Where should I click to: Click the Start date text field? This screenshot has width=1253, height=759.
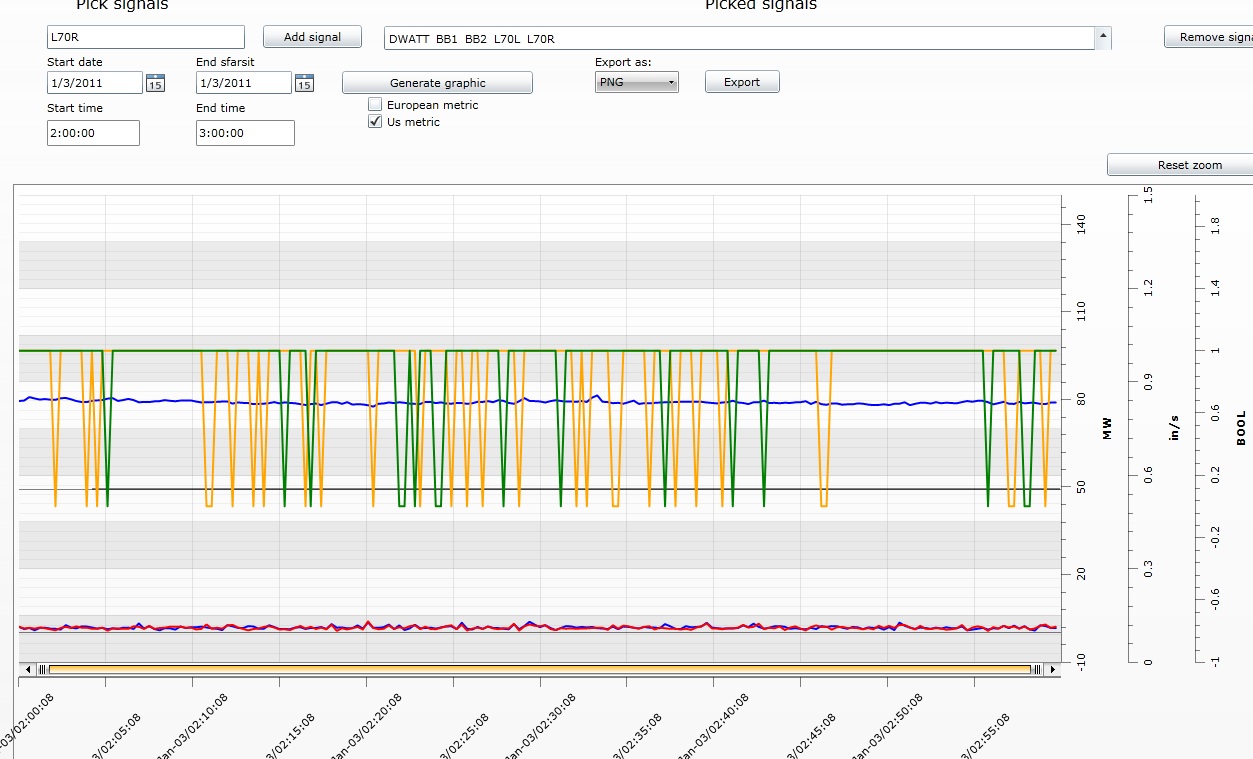pyautogui.click(x=94, y=83)
